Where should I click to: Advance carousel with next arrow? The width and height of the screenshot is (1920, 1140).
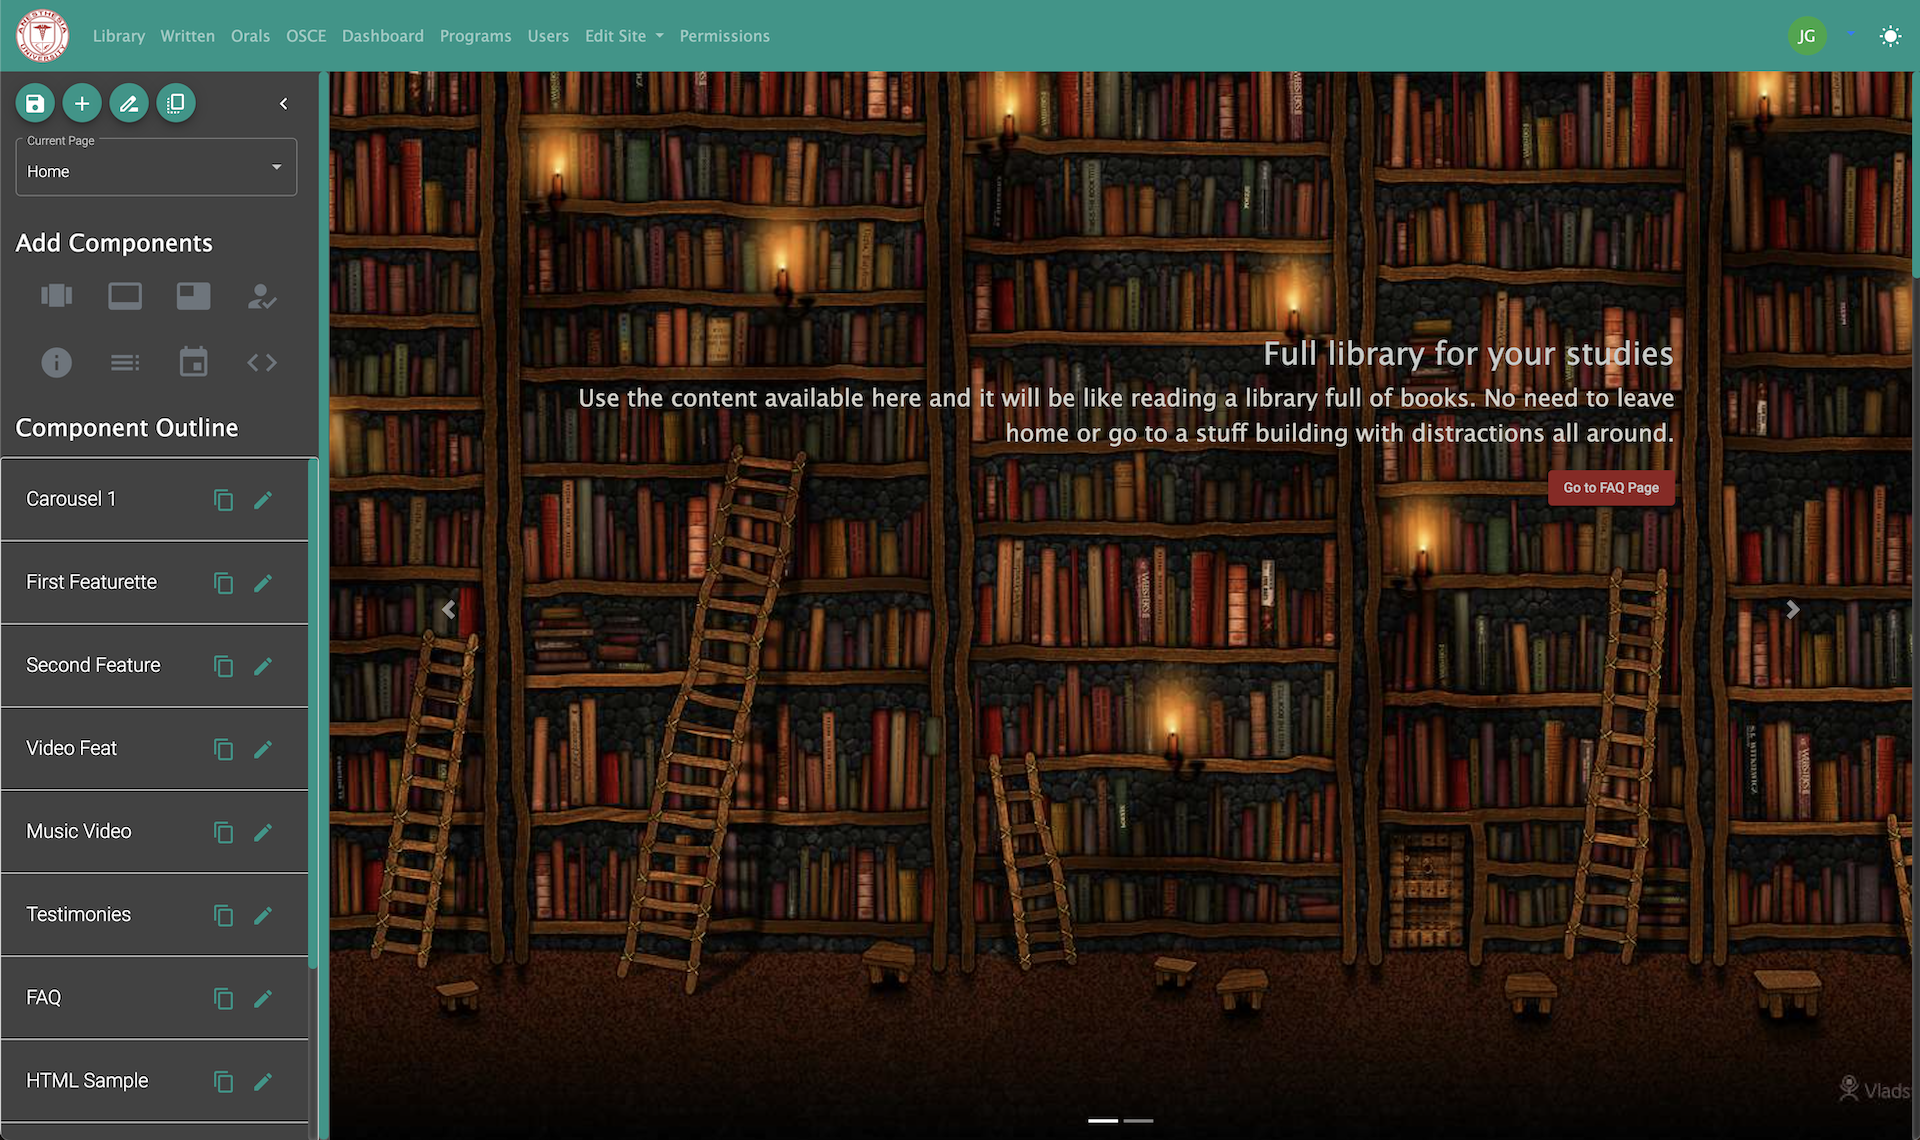(1793, 609)
